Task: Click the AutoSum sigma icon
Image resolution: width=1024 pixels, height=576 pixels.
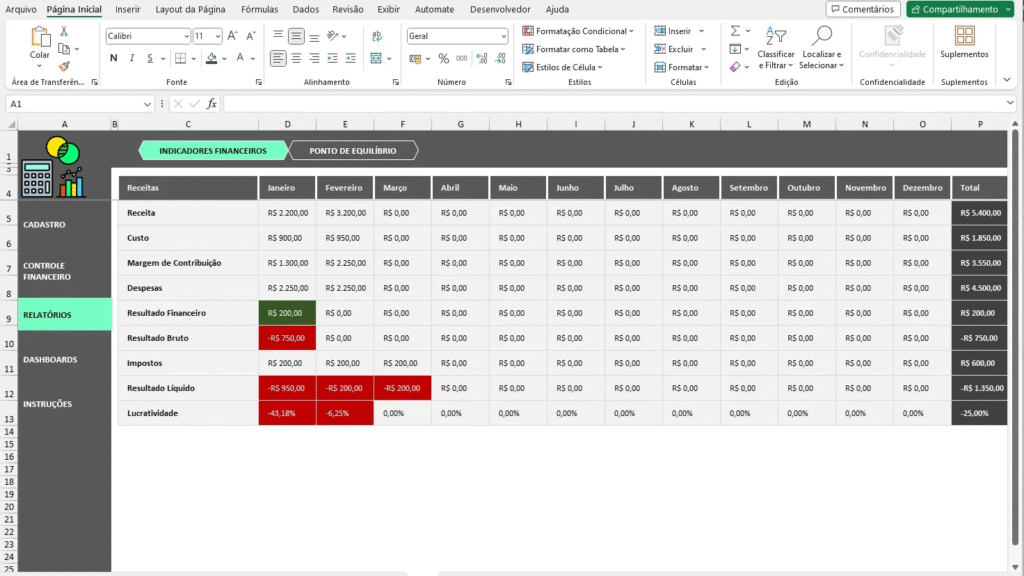Action: point(735,32)
